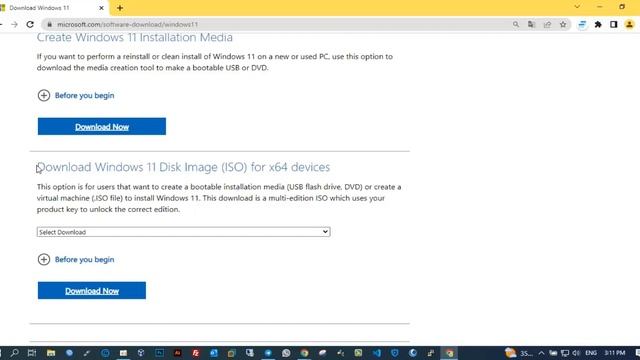Screen dimensions: 640x360
Task: Open the 3:11 PM clock calendar
Action: tap(614, 353)
